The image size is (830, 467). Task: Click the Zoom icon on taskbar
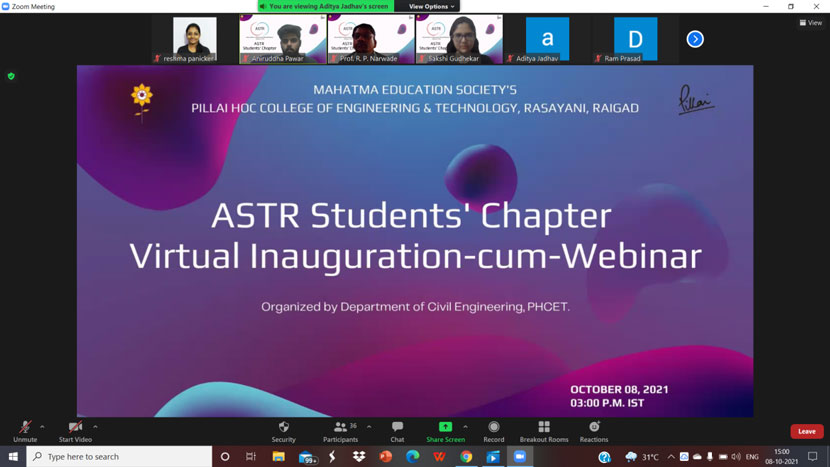point(520,456)
